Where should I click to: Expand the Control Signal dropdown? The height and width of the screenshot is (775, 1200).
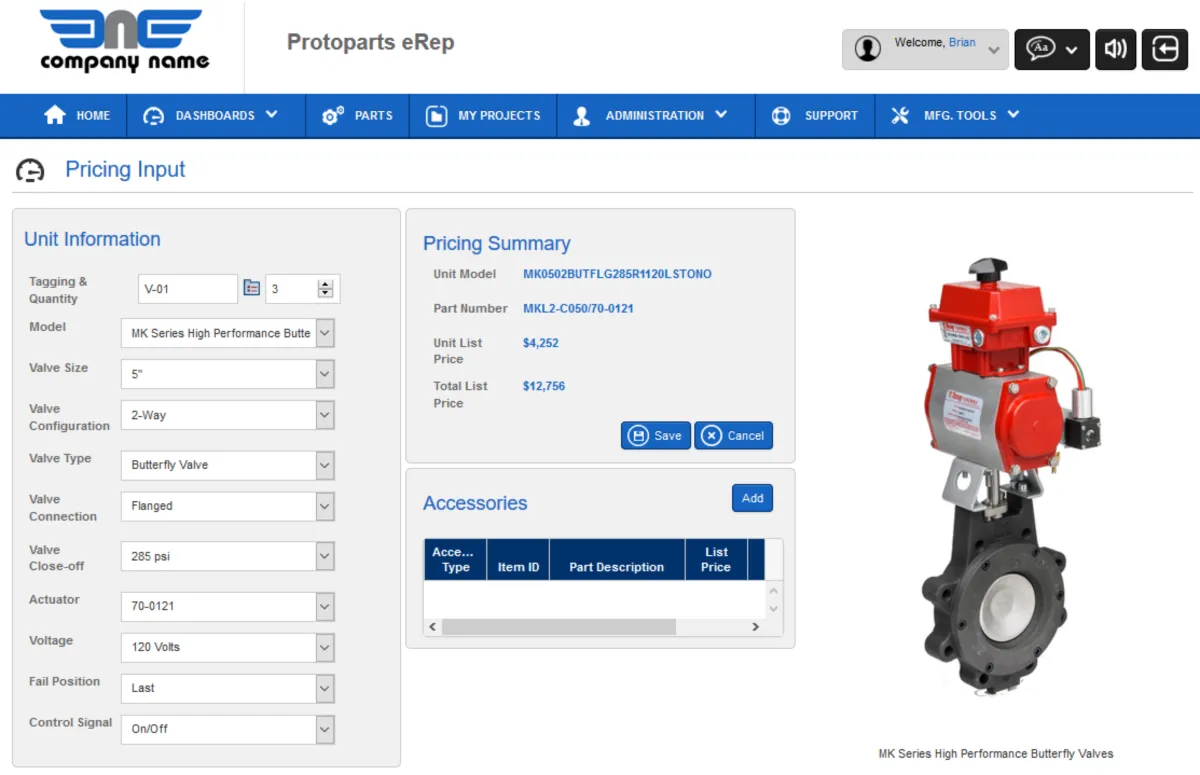(324, 729)
